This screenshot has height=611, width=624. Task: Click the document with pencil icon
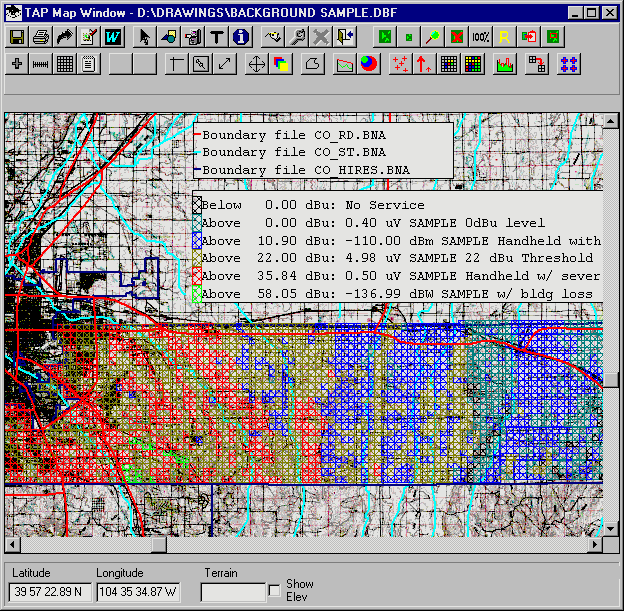(x=88, y=37)
